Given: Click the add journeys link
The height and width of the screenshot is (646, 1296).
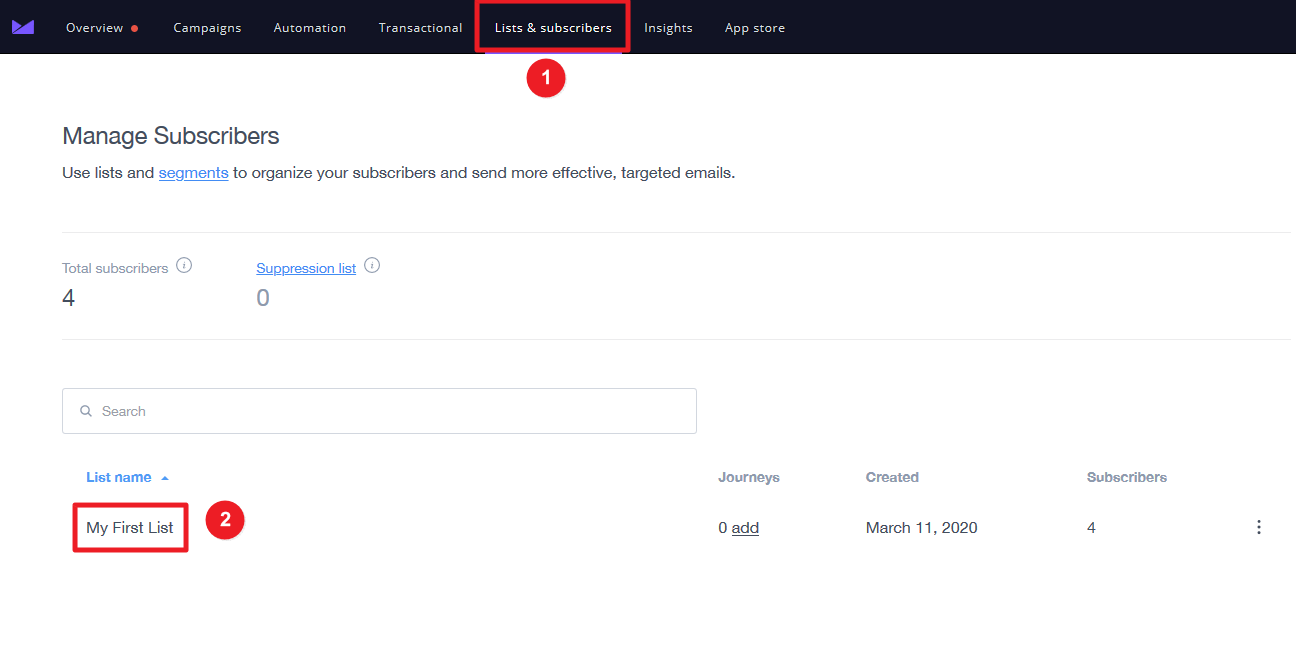Looking at the screenshot, I should tap(745, 527).
